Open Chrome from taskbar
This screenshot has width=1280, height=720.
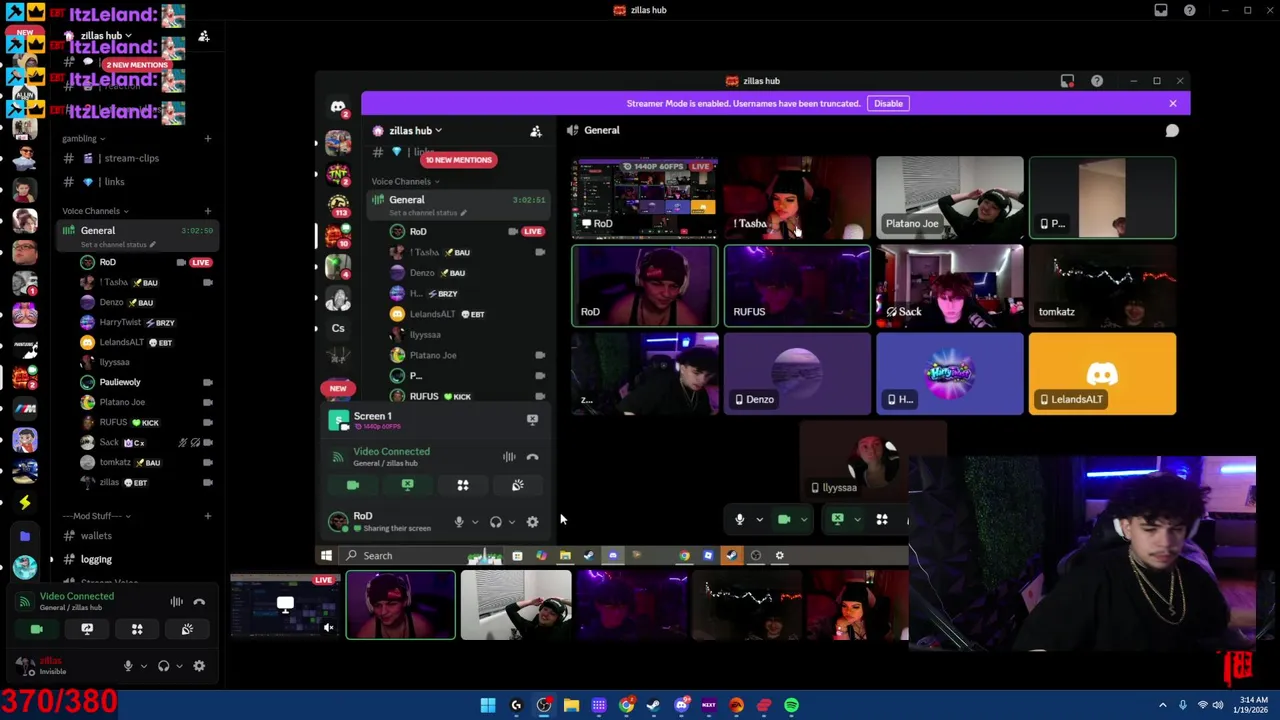626,705
